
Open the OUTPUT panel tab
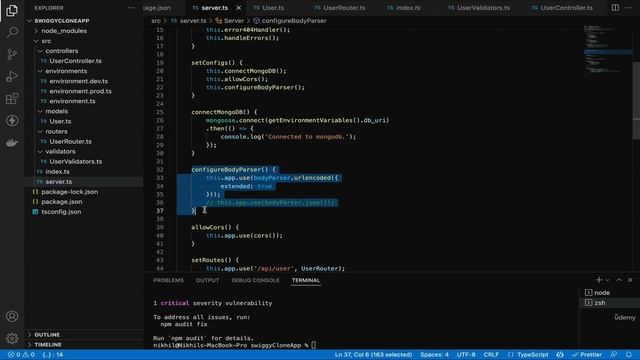[207, 280]
